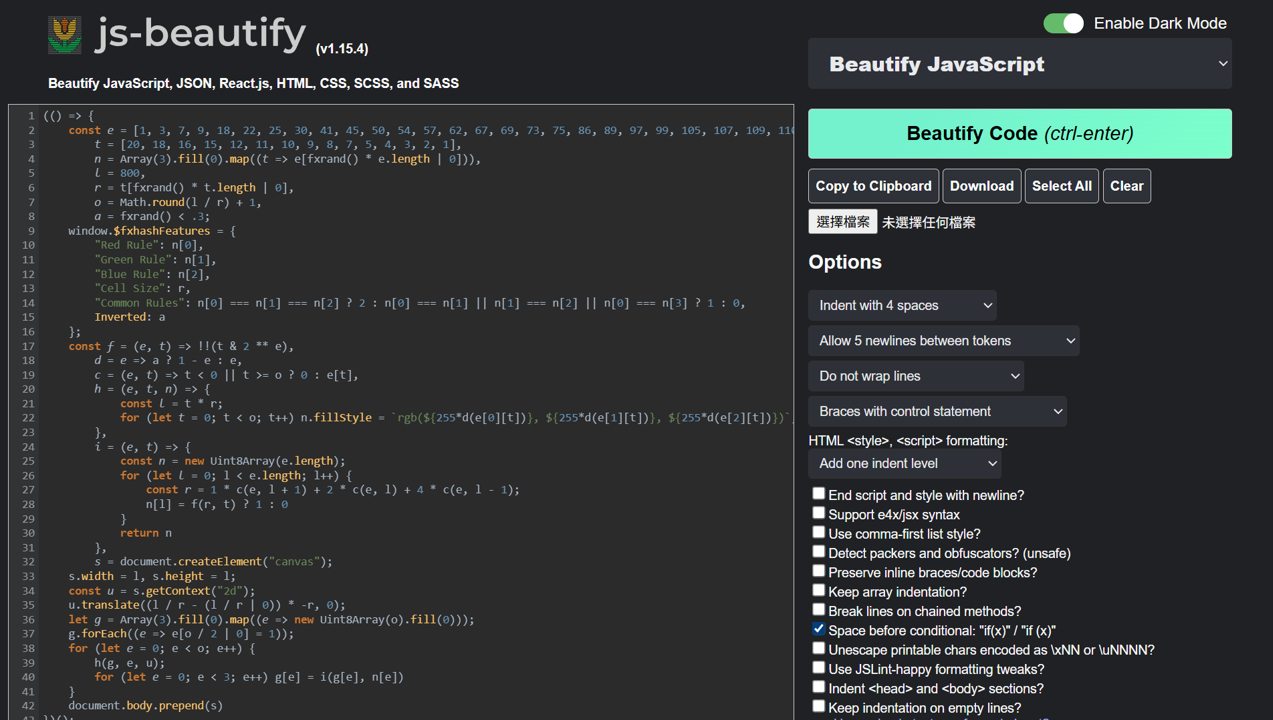Image resolution: width=1273 pixels, height=720 pixels.
Task: Click the HTML style, script formatting label
Action: [908, 441]
